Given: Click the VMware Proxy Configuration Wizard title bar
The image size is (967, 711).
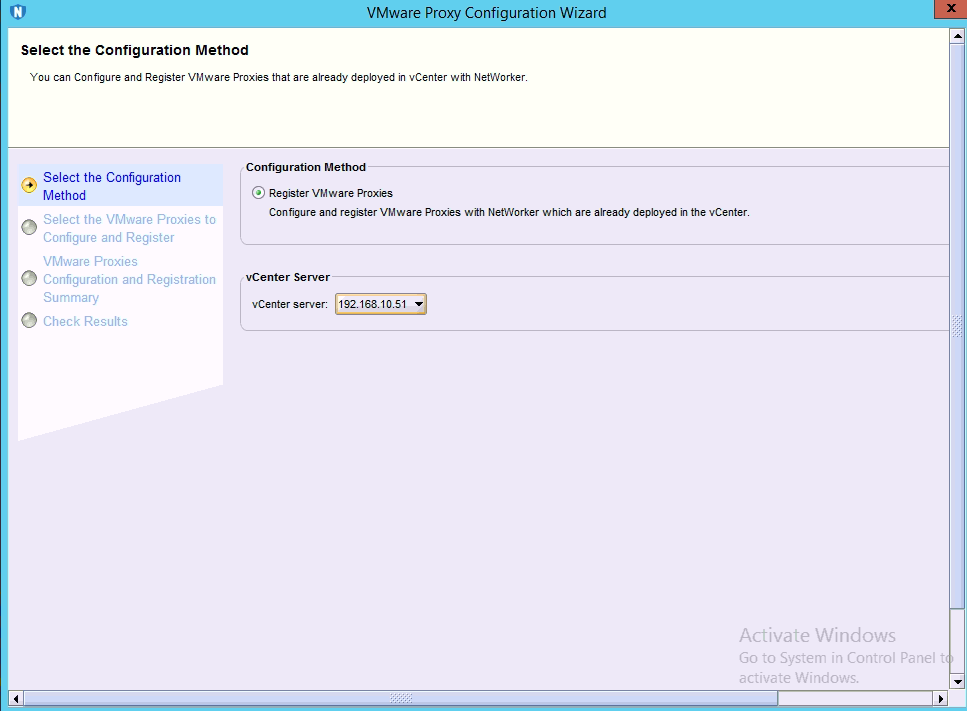Looking at the screenshot, I should (x=486, y=13).
